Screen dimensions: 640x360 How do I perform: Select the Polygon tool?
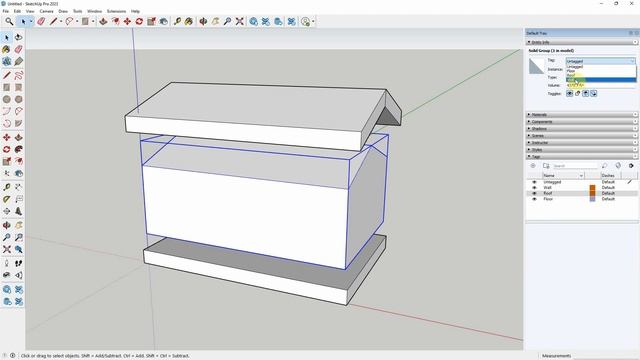(x=18, y=99)
